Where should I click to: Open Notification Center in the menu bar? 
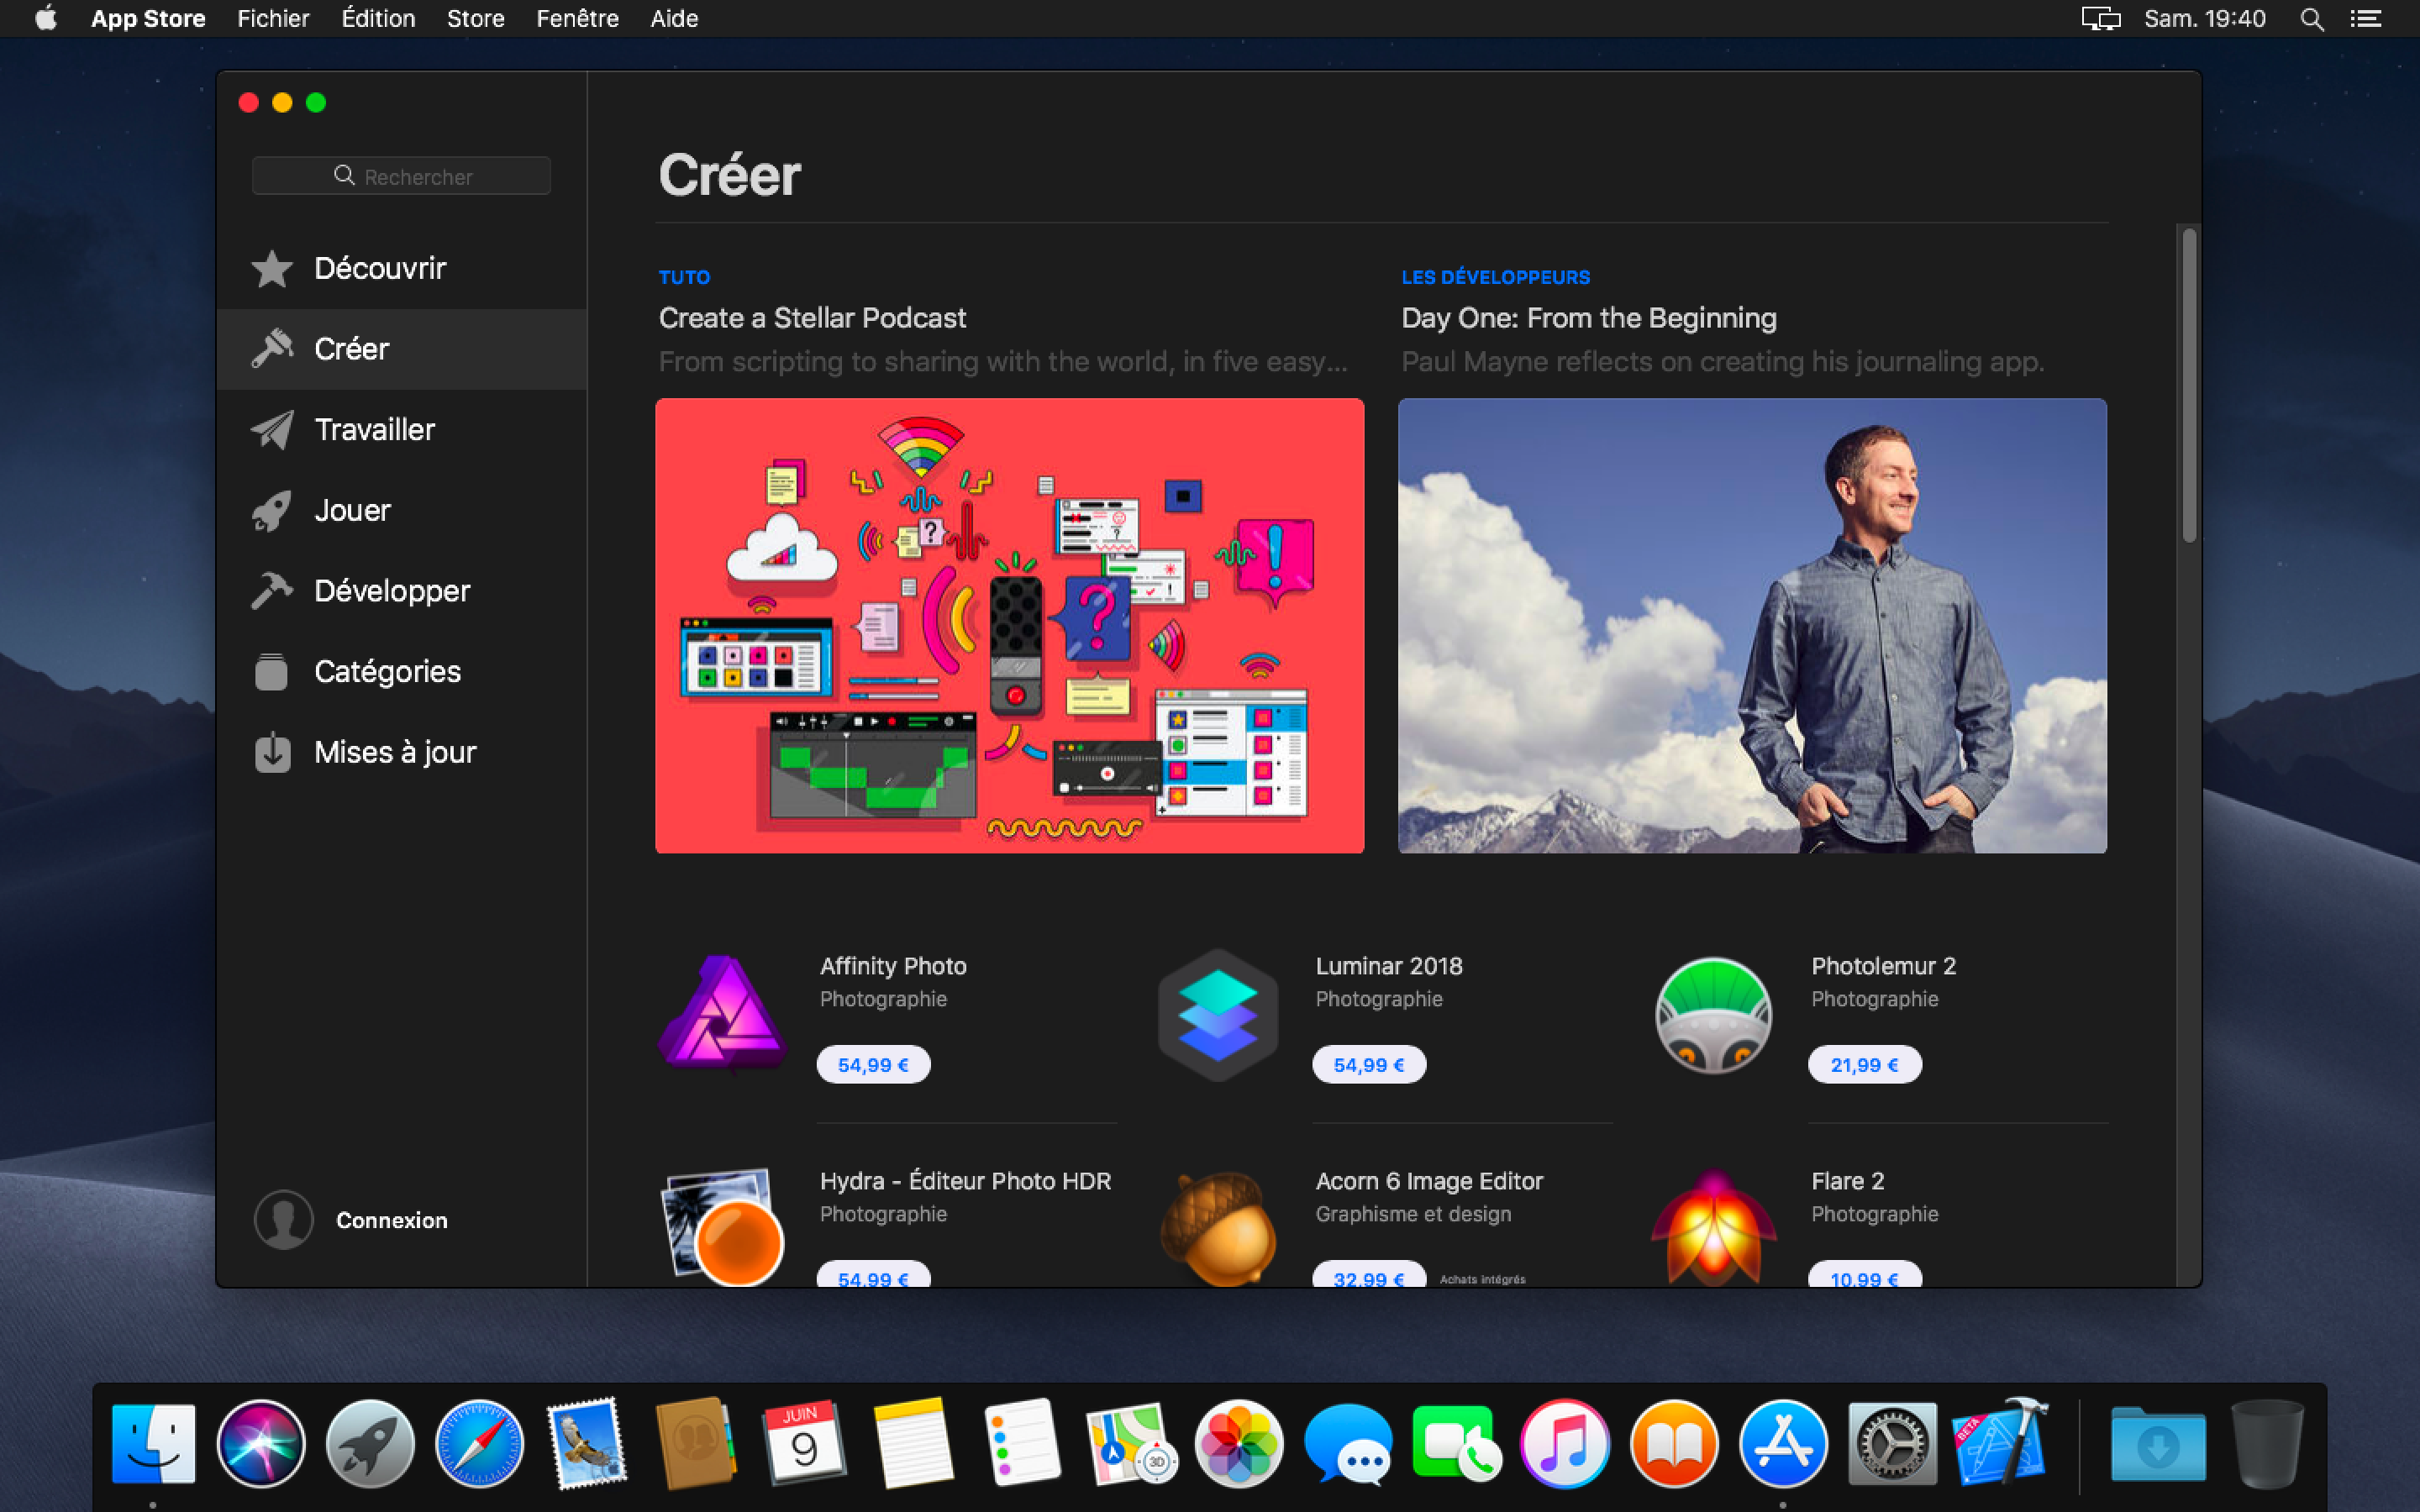pyautogui.click(x=2365, y=18)
